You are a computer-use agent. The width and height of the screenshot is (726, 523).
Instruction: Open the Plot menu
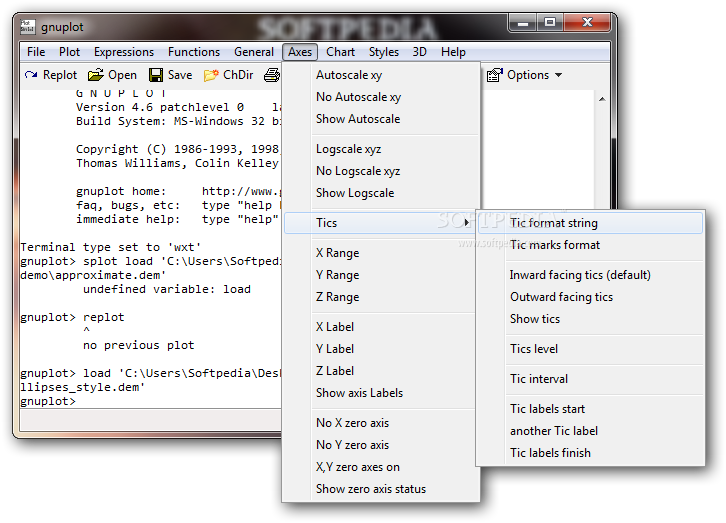[69, 52]
